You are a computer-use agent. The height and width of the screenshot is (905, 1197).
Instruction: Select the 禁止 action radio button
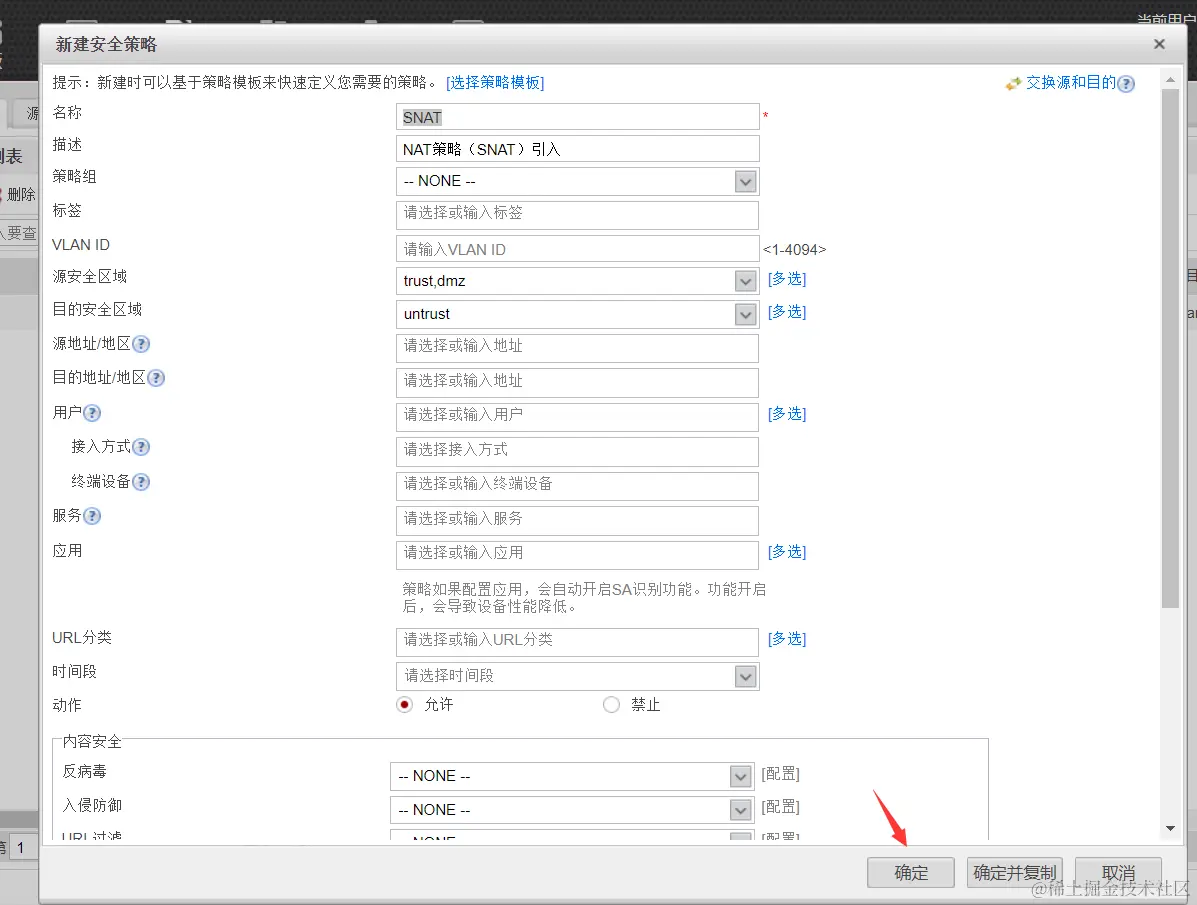coord(611,704)
